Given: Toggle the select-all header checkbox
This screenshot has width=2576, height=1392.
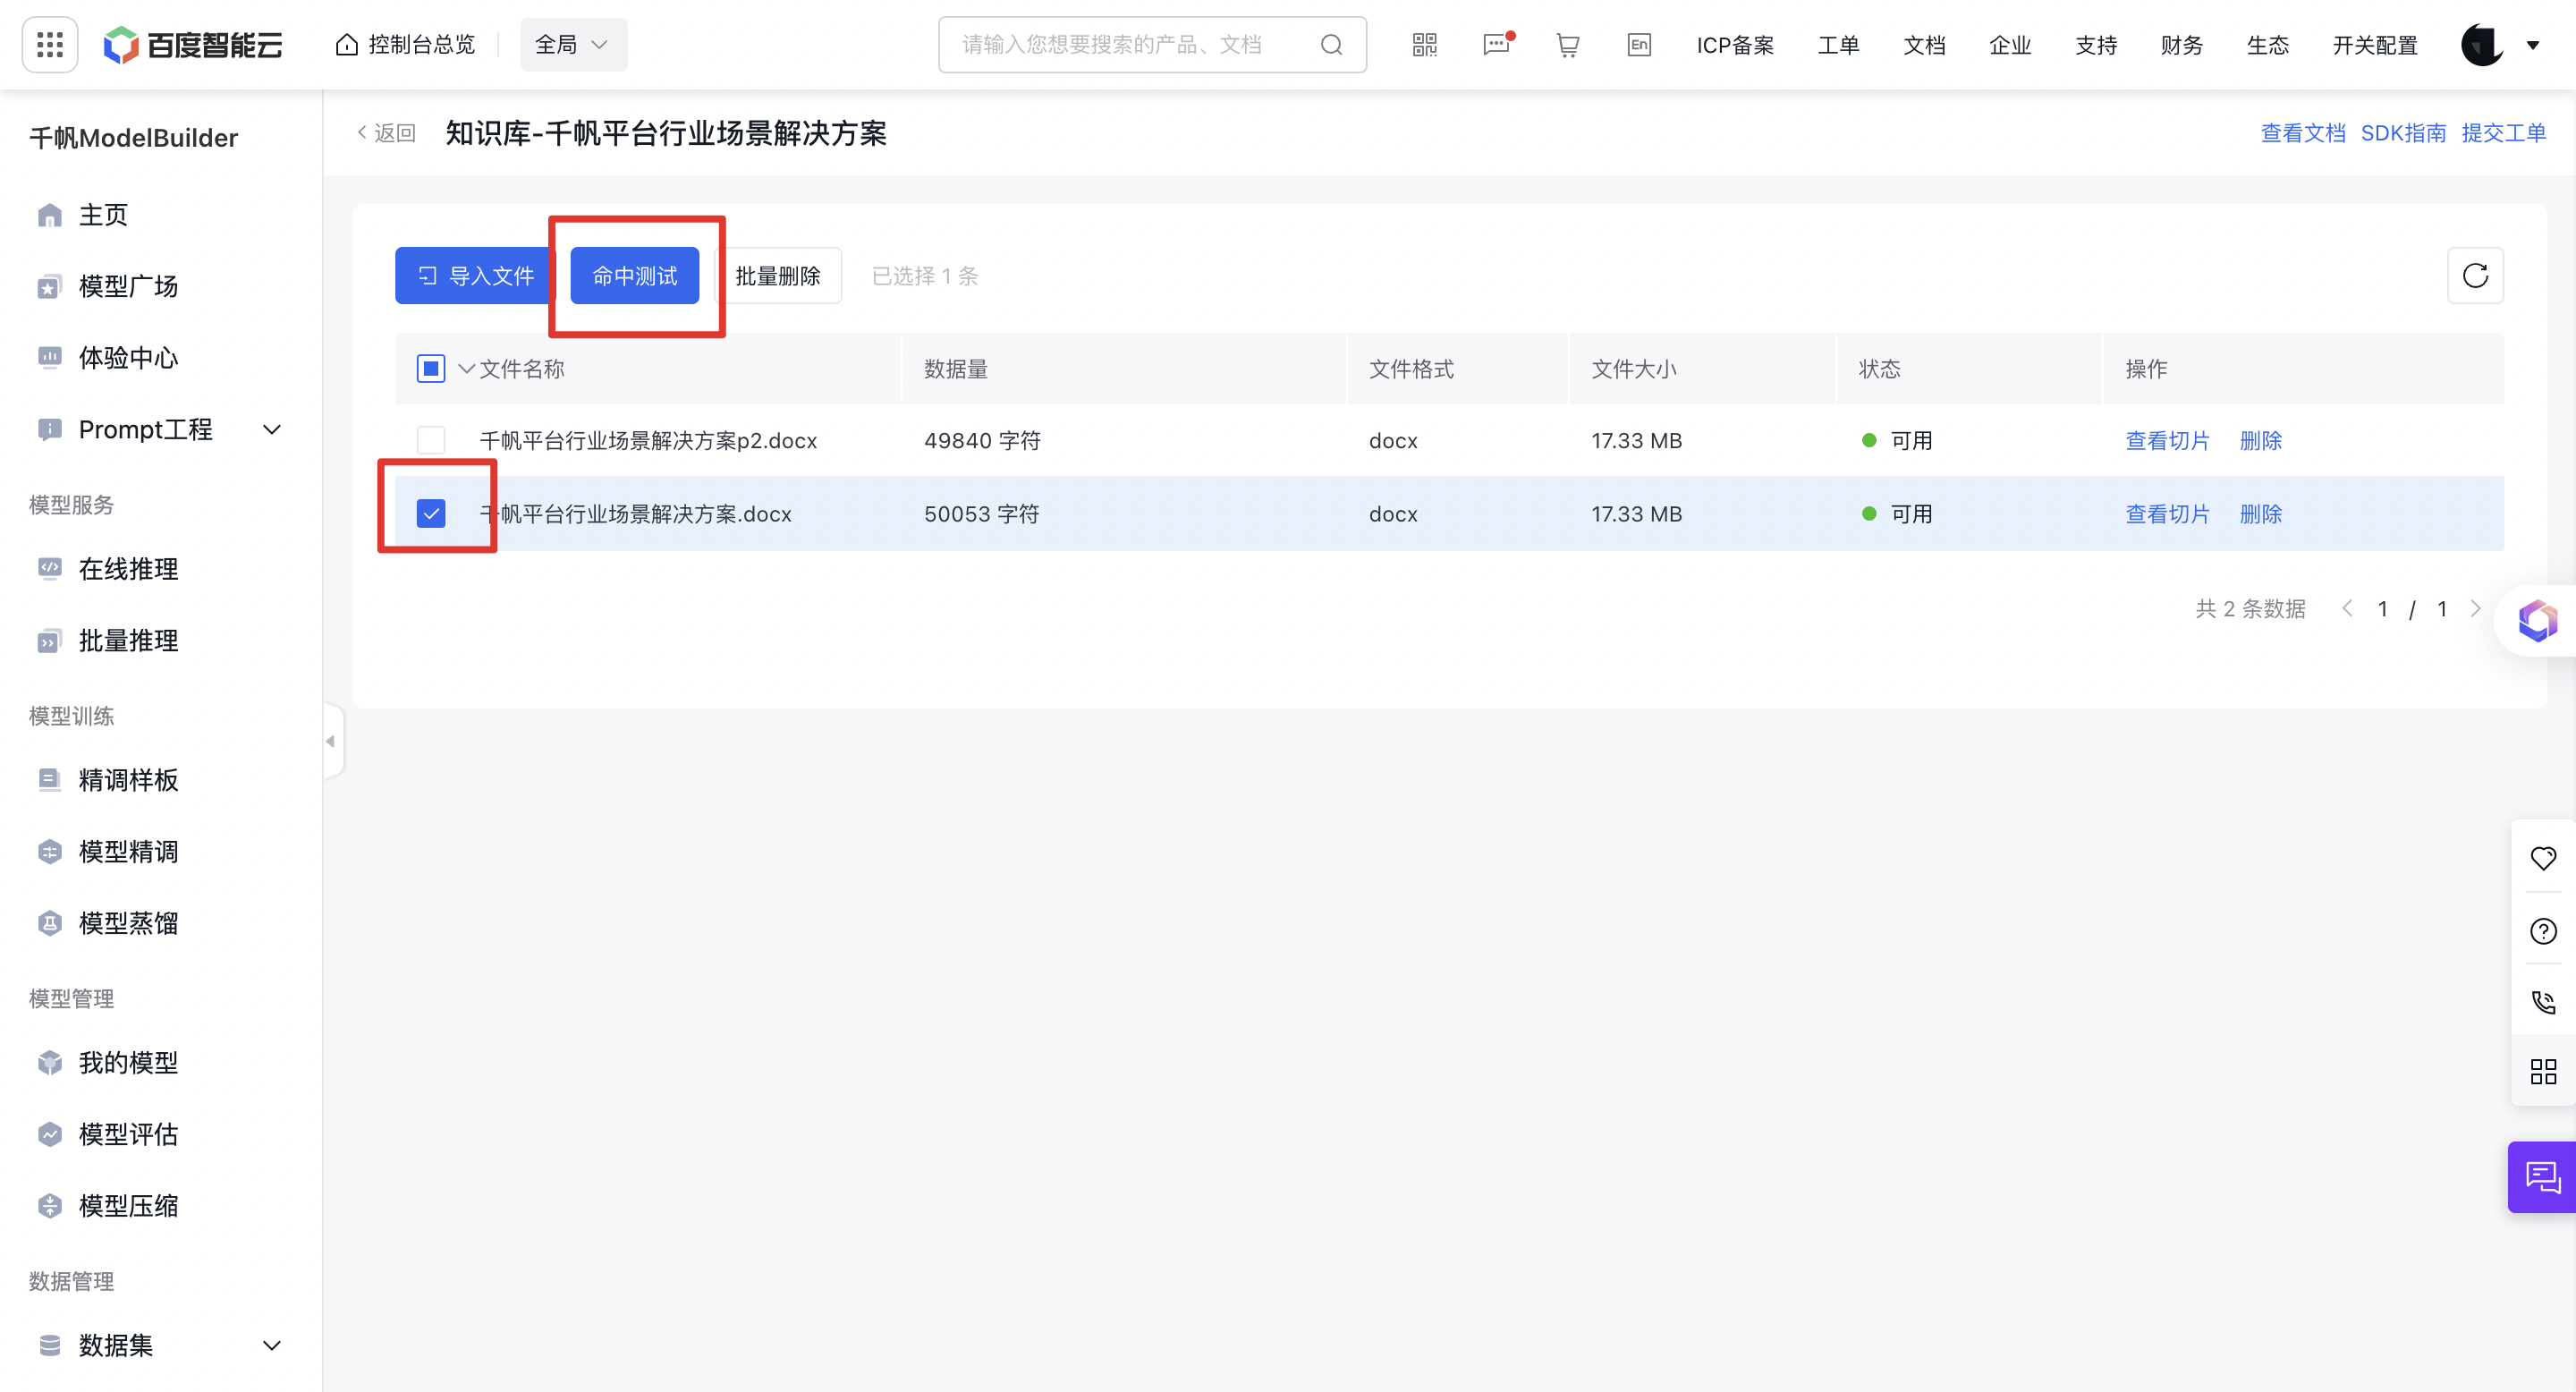Looking at the screenshot, I should 431,369.
